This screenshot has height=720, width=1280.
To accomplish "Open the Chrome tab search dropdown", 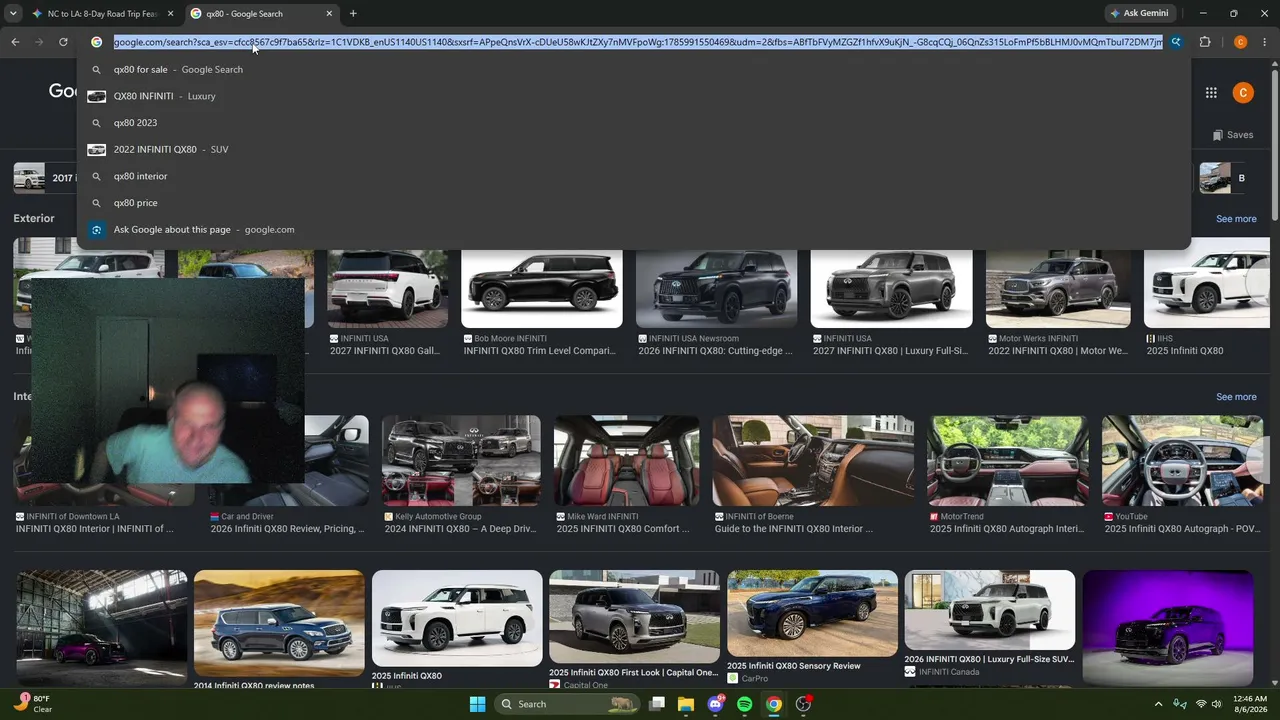I will click(x=13, y=14).
